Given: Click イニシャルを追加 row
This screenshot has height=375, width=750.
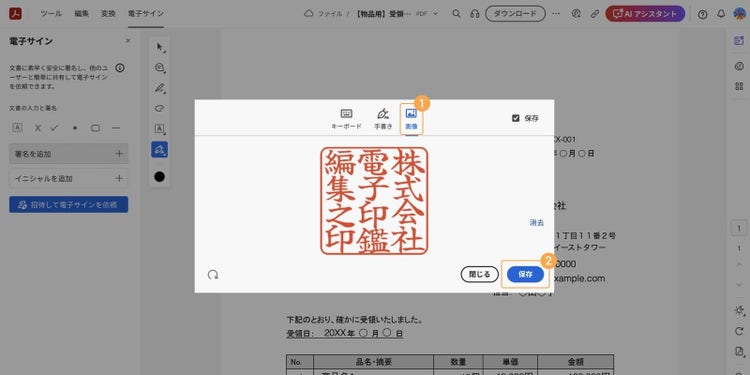Looking at the screenshot, I should click(x=69, y=178).
